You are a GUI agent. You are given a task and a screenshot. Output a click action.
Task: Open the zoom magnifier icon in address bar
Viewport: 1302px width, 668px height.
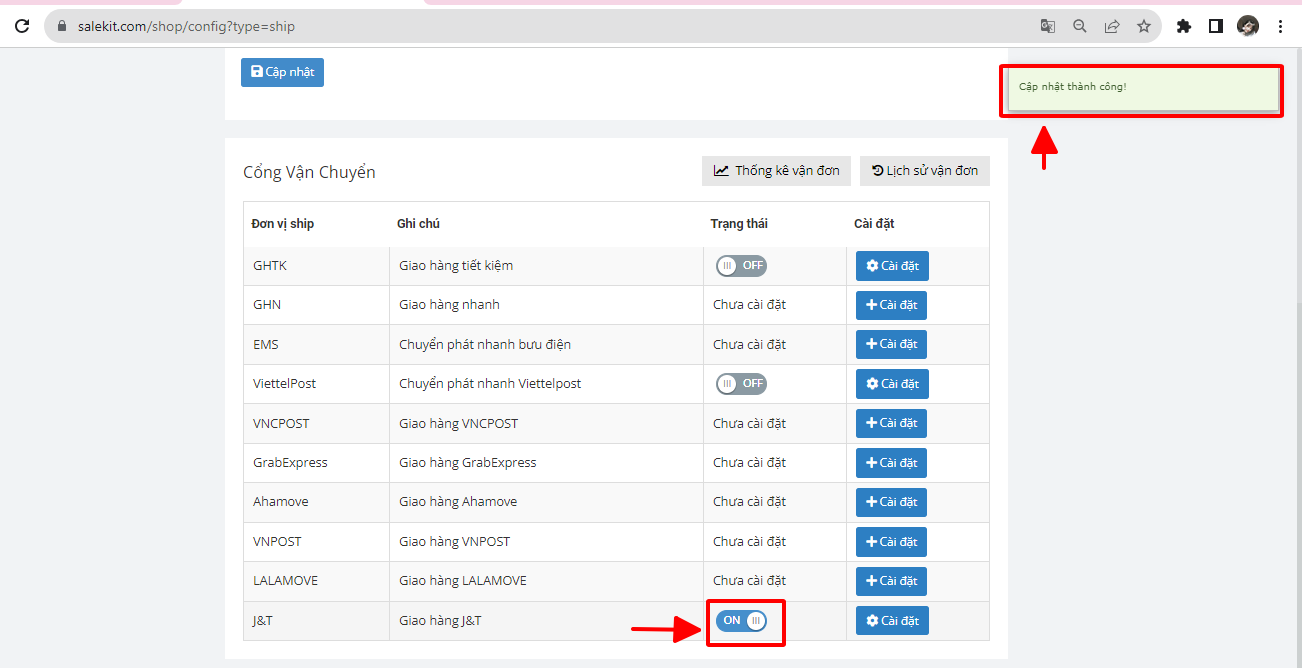(1079, 27)
